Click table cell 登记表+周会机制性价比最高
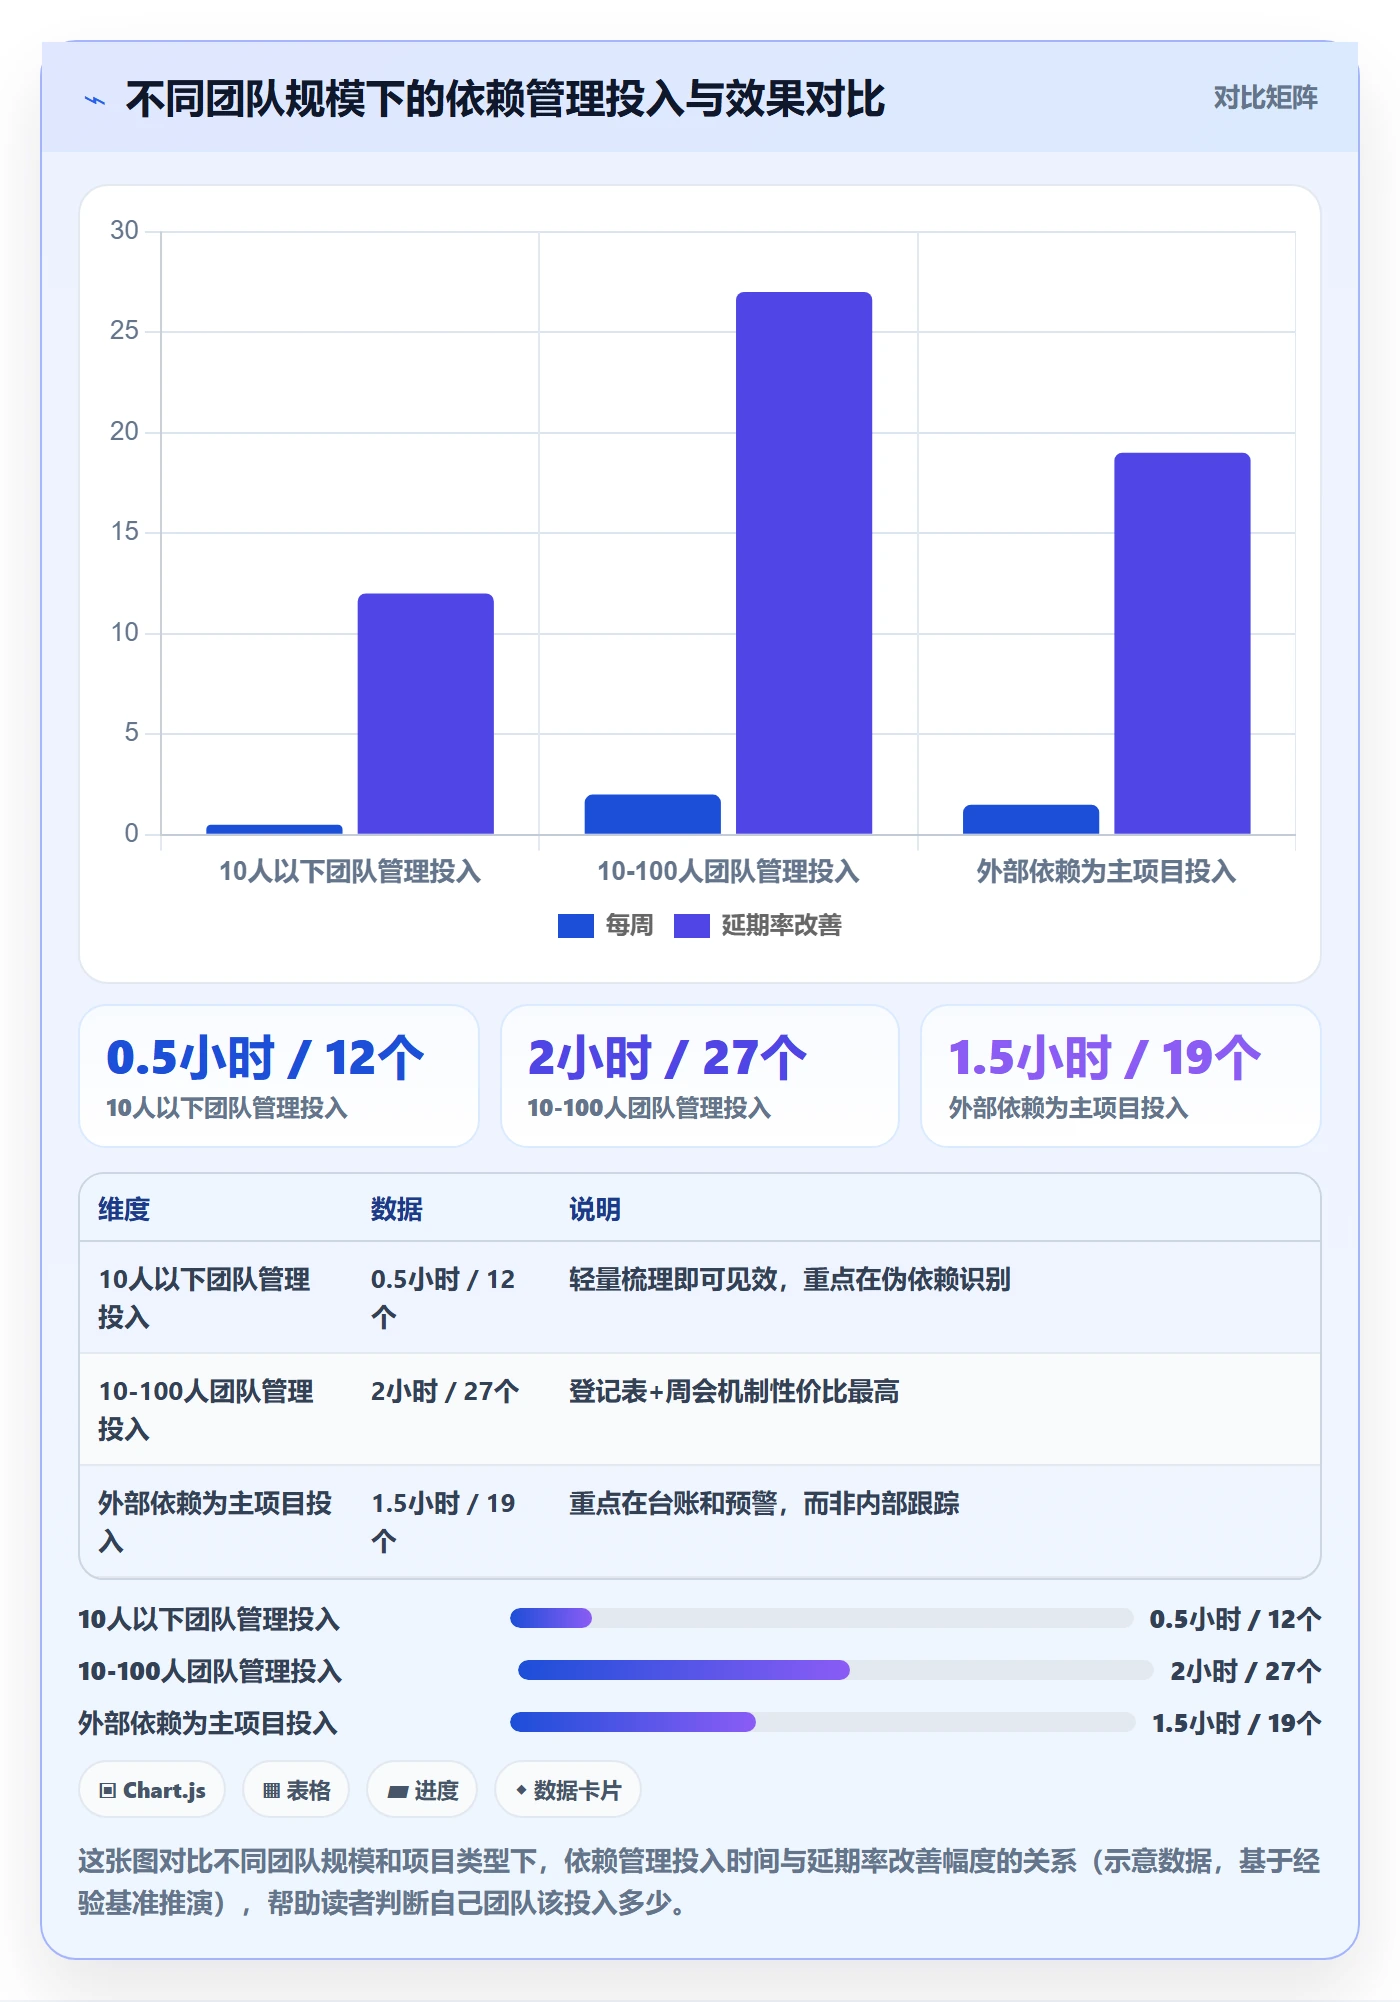 point(734,1391)
